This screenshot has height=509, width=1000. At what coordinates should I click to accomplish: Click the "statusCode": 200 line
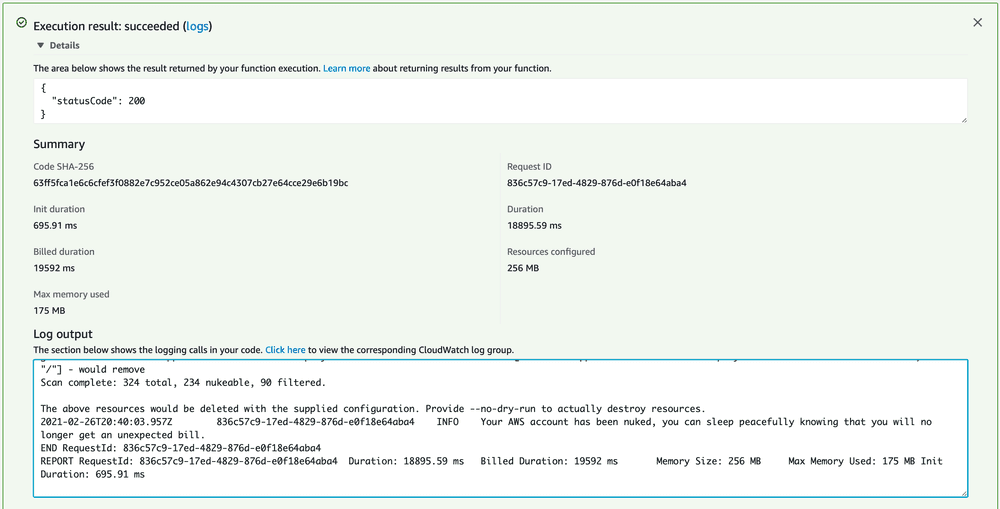pyautogui.click(x=99, y=101)
